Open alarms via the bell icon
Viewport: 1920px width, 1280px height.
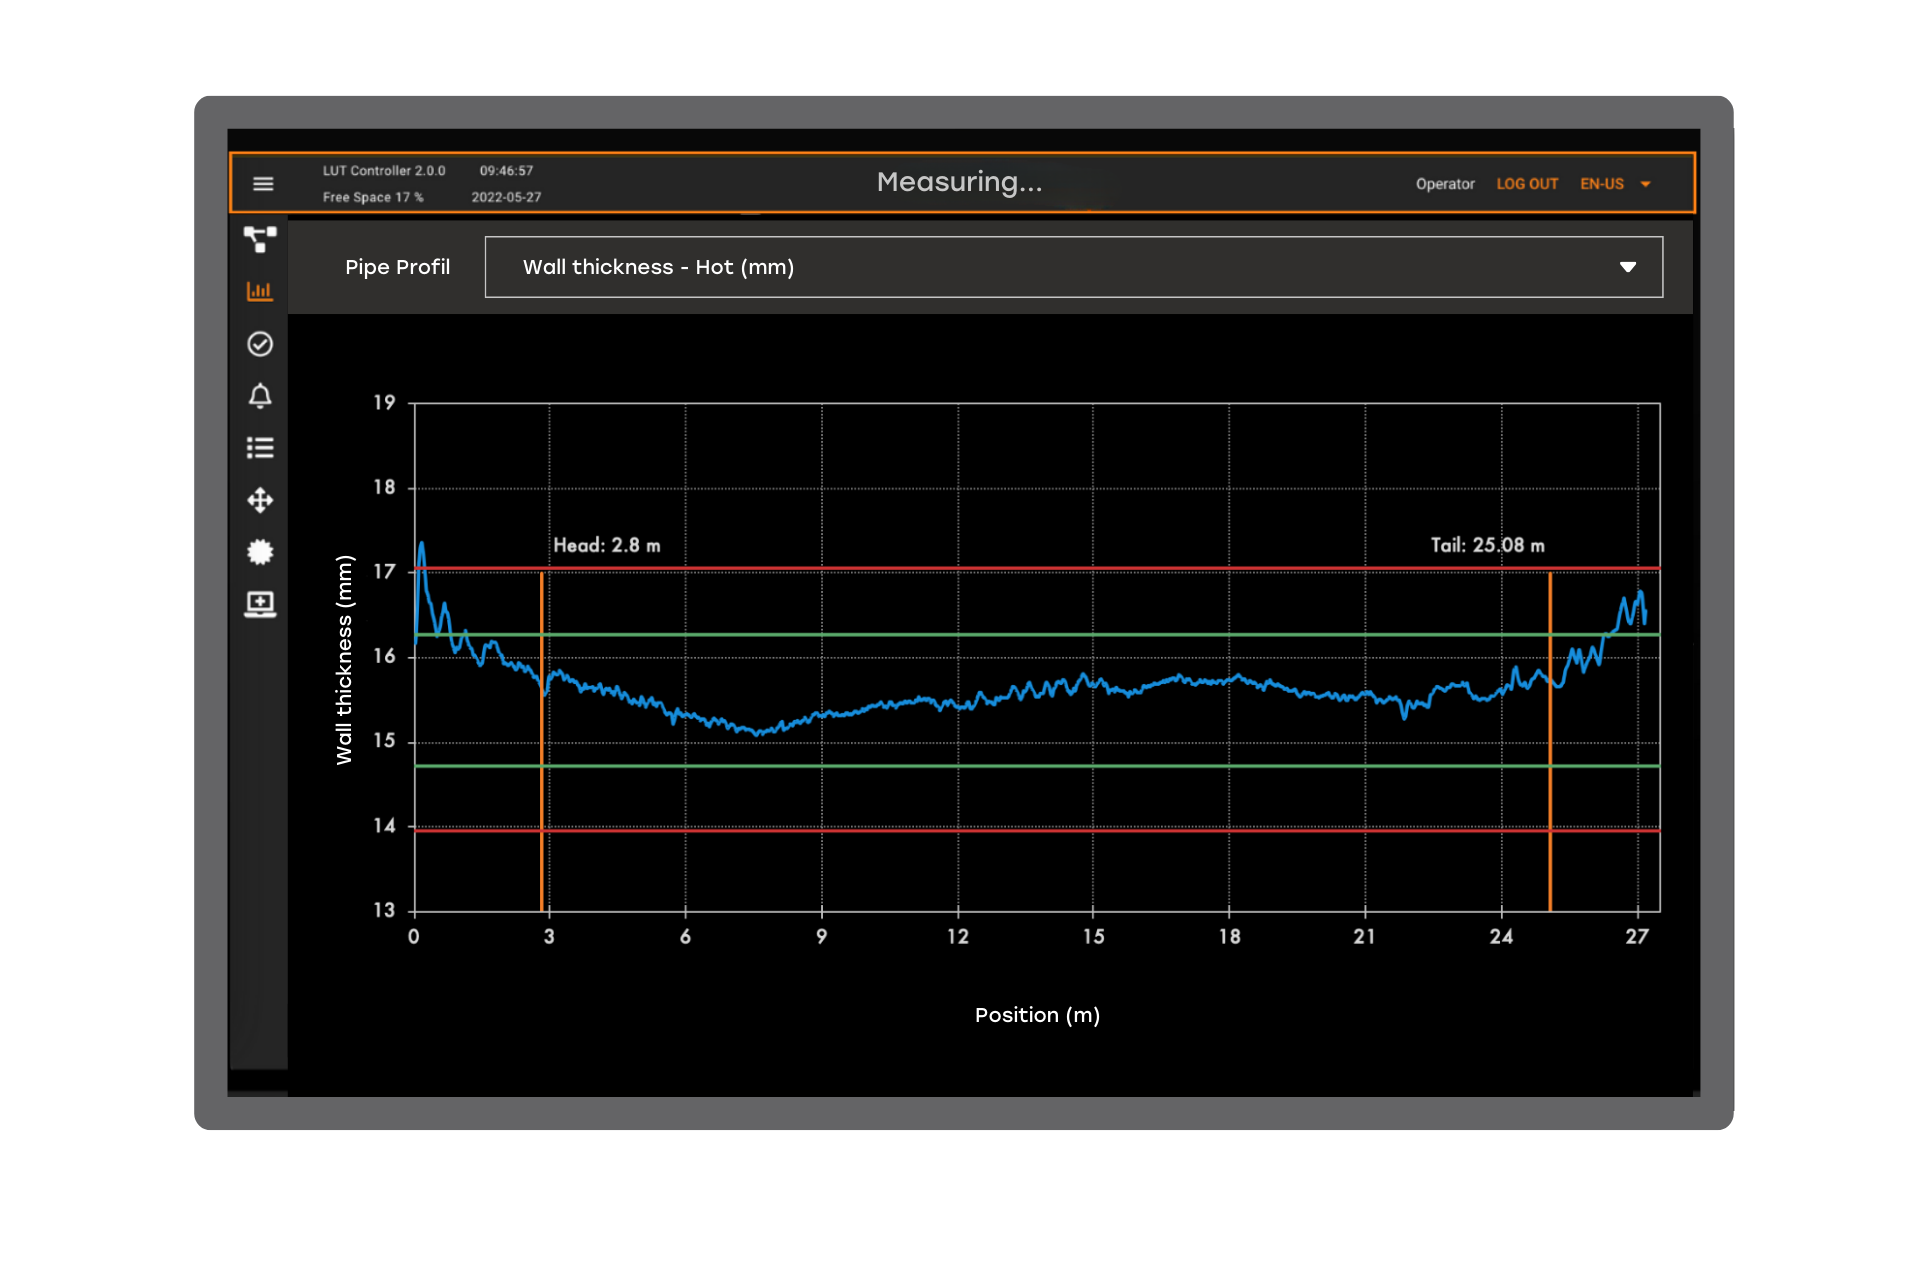260,396
